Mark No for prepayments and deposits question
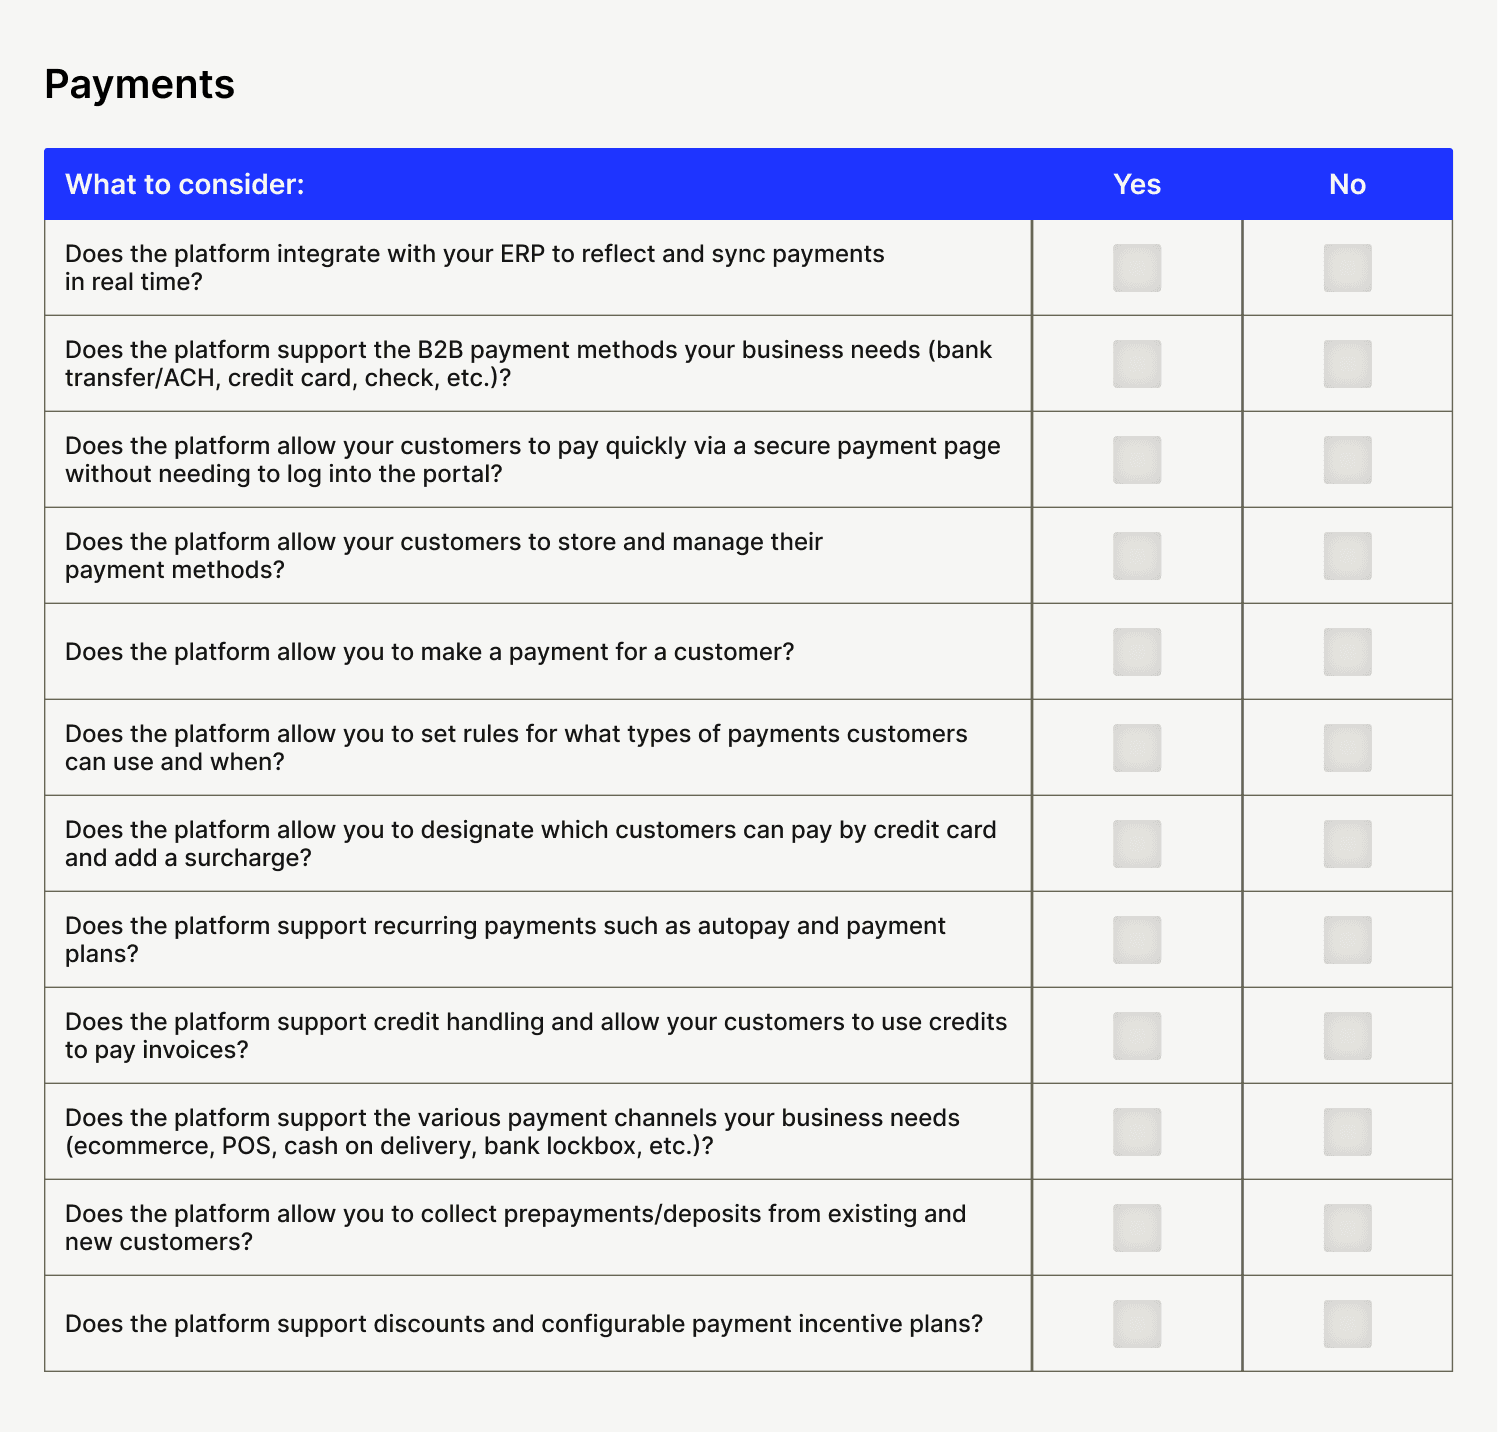 (1347, 1228)
